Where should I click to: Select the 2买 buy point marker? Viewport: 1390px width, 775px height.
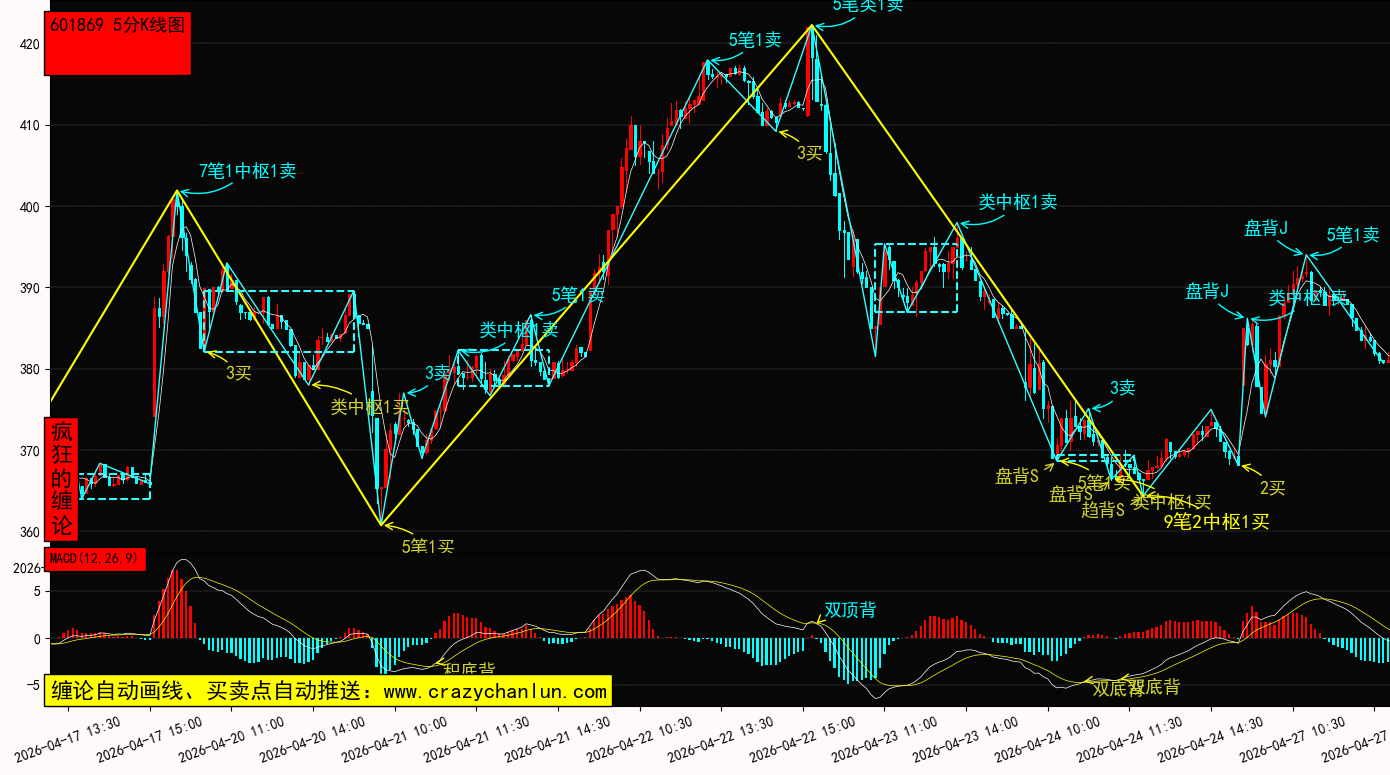pos(1272,488)
